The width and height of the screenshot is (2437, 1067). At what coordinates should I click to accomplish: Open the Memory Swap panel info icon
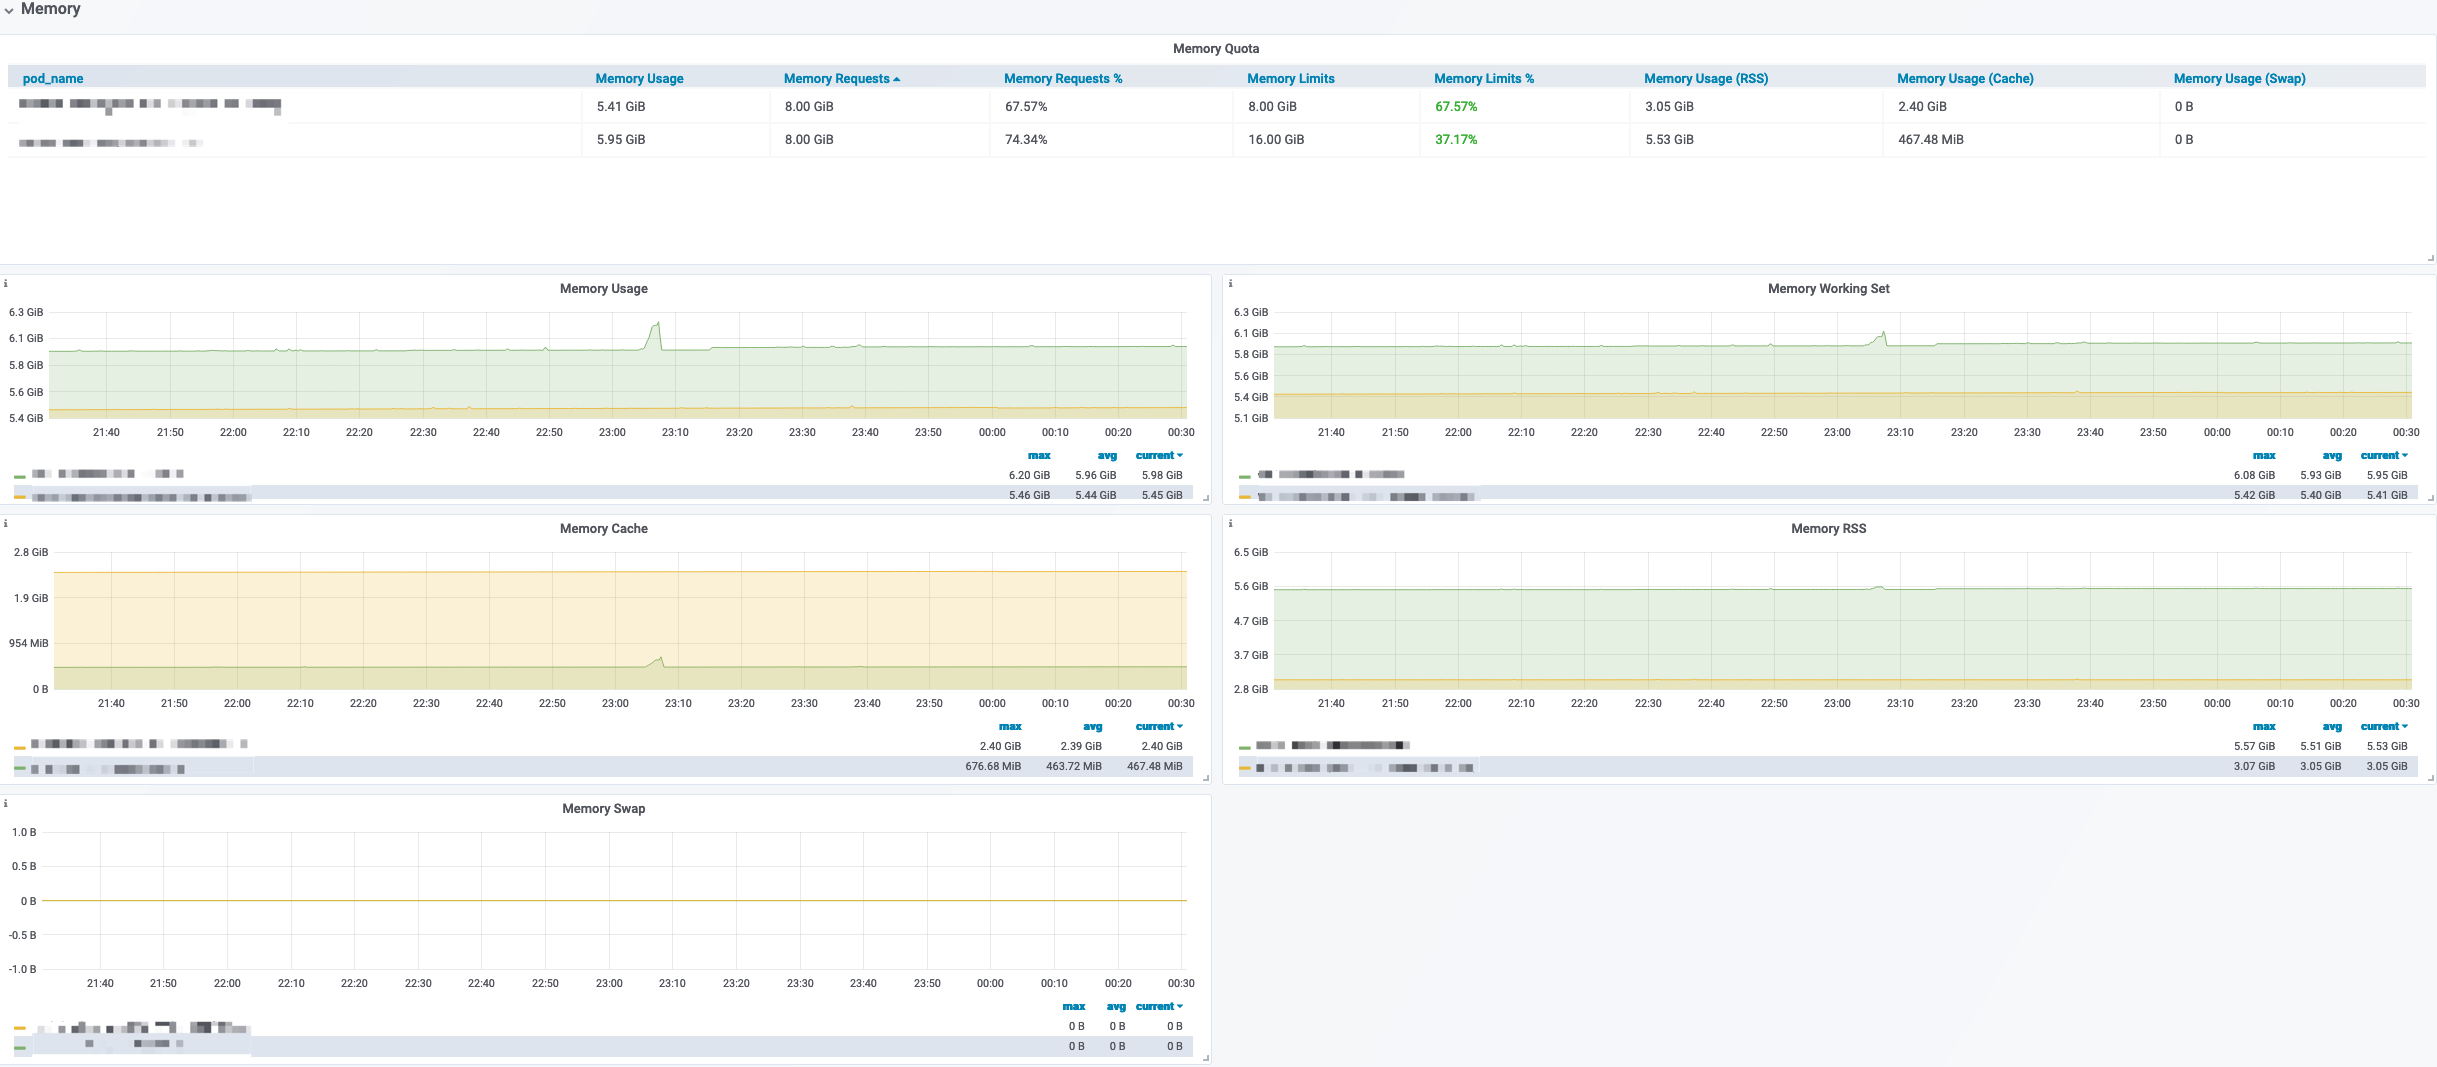point(6,803)
